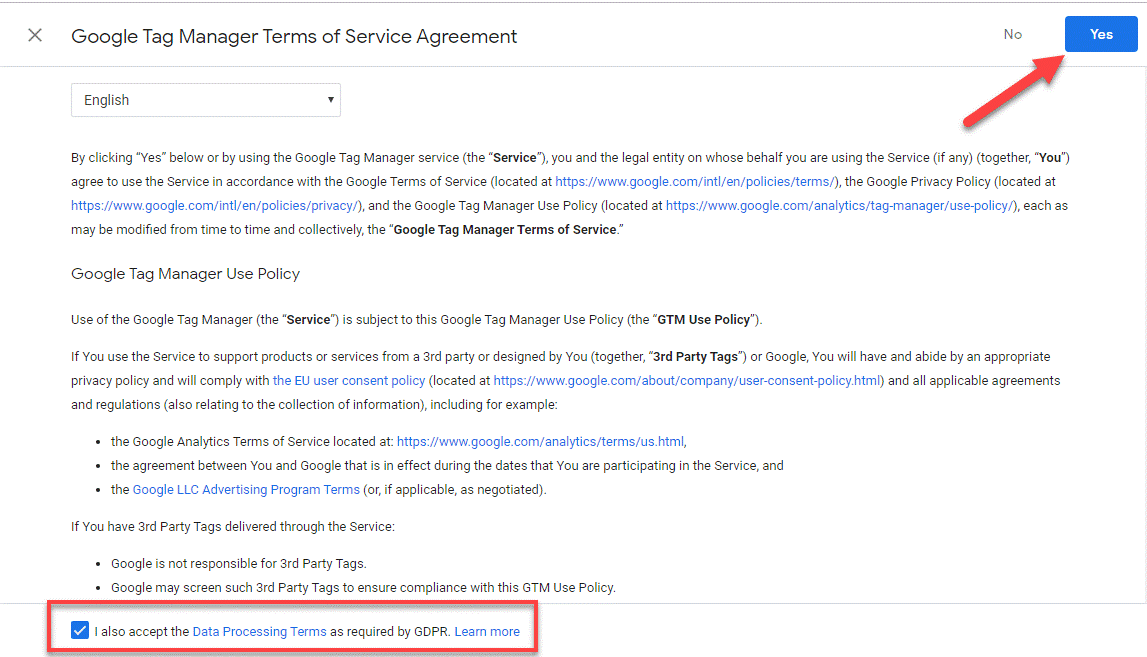Click the 'Google is not responsible' bullet

tap(231, 564)
